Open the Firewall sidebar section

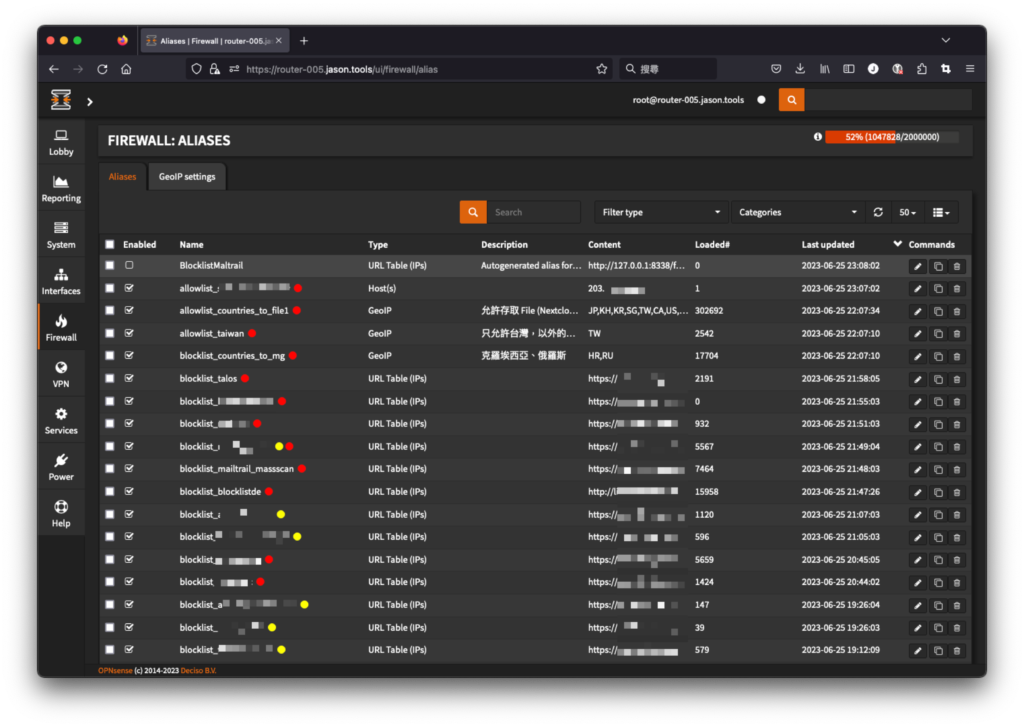61,328
